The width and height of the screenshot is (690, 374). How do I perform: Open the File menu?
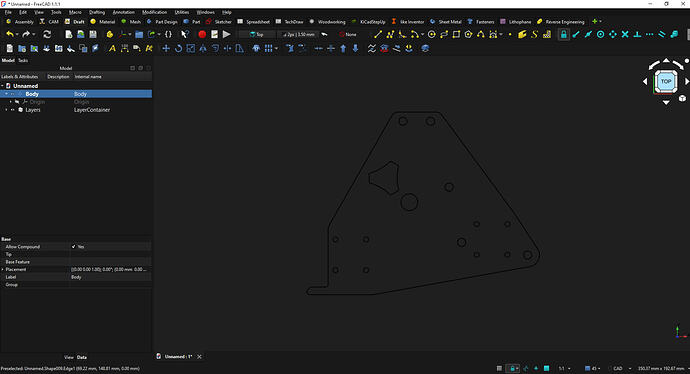(x=8, y=12)
